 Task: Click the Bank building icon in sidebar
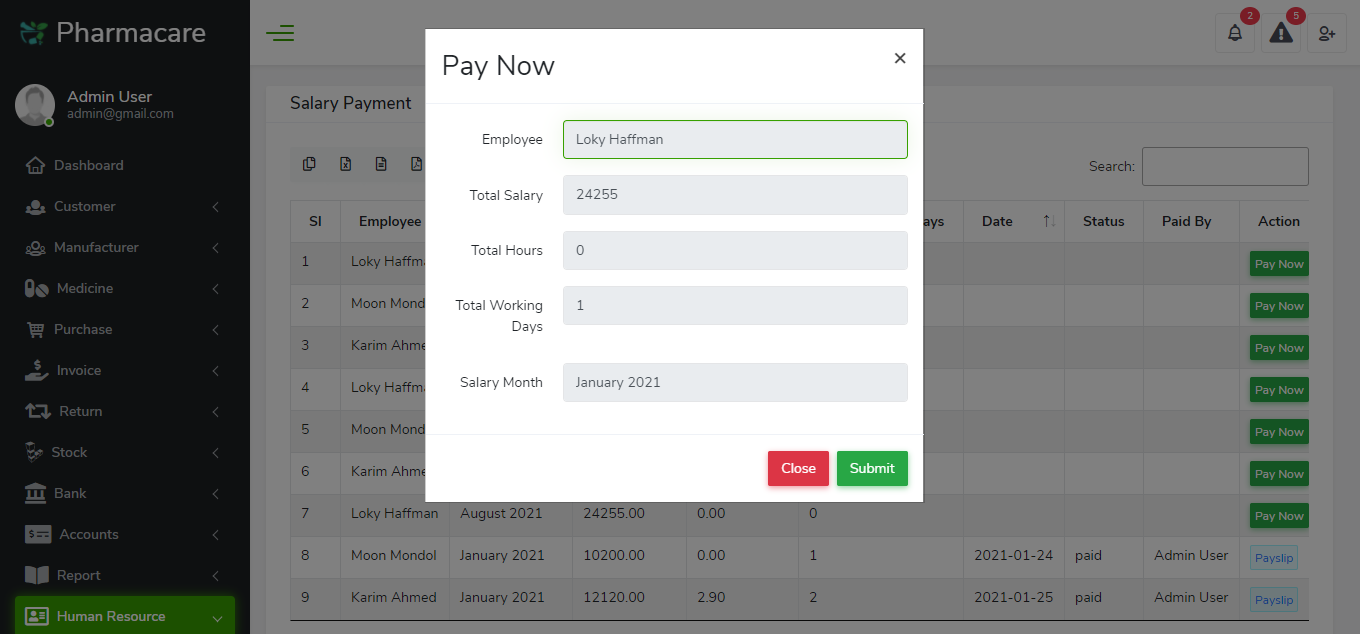tap(36, 493)
